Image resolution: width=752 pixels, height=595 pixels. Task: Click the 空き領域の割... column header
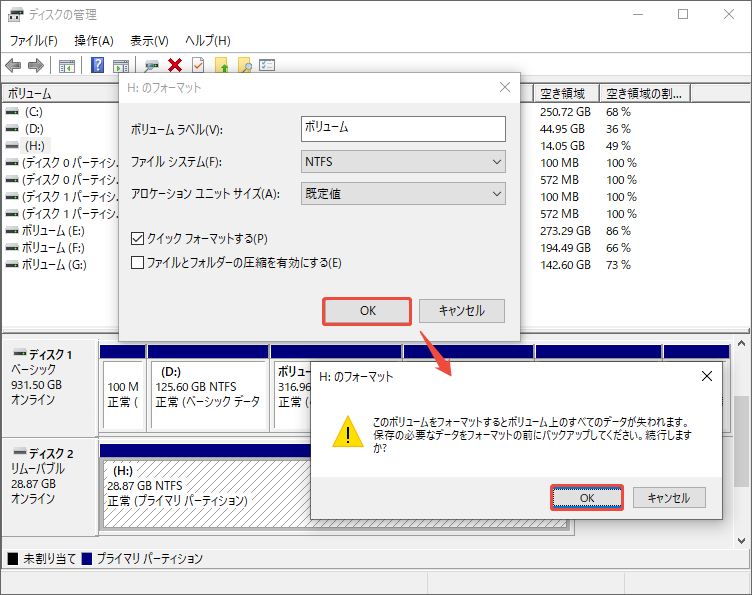[645, 93]
